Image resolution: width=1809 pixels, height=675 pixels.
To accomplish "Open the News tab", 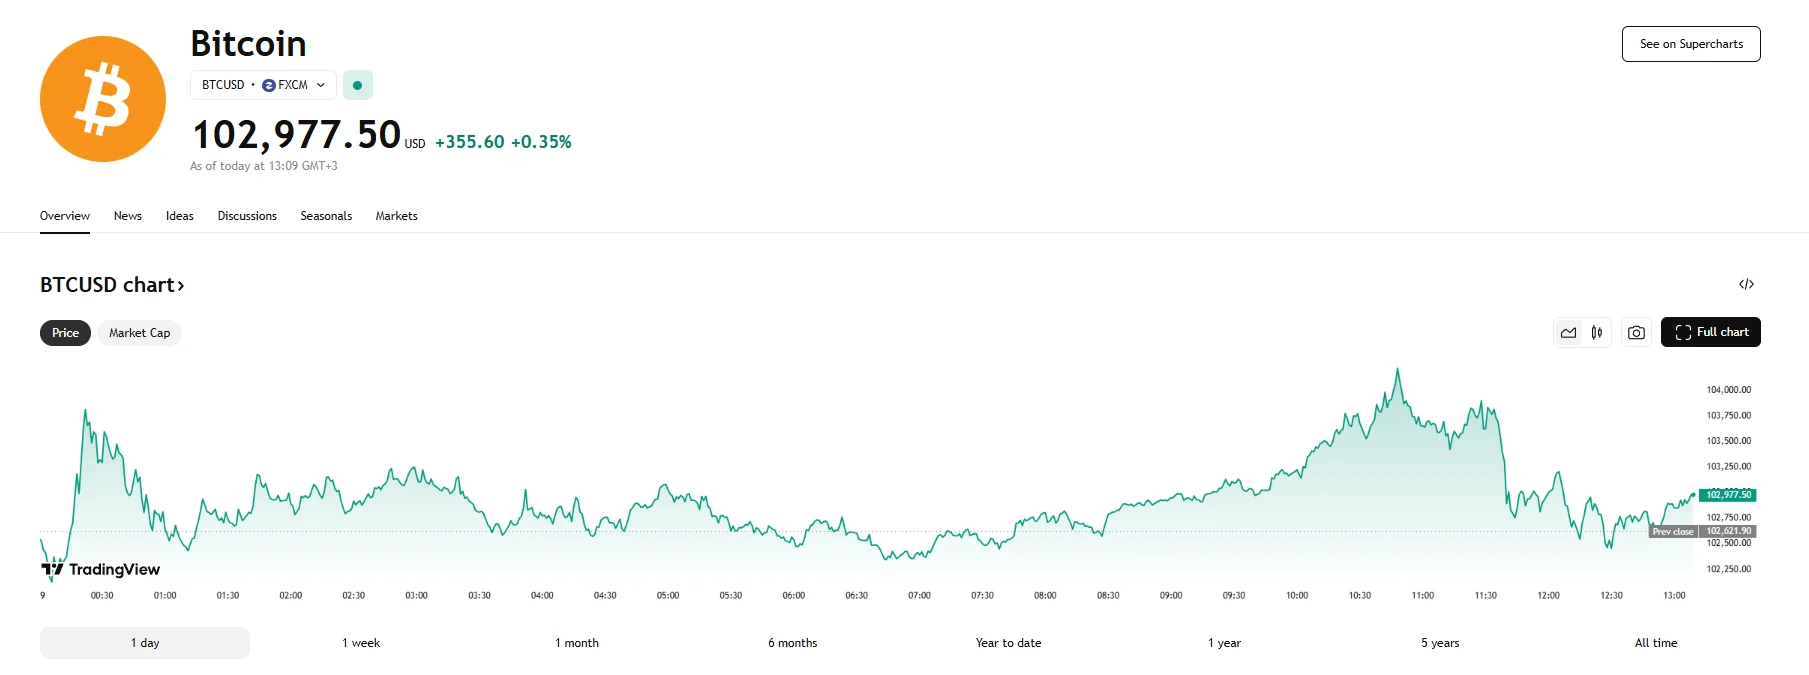I will pyautogui.click(x=127, y=216).
